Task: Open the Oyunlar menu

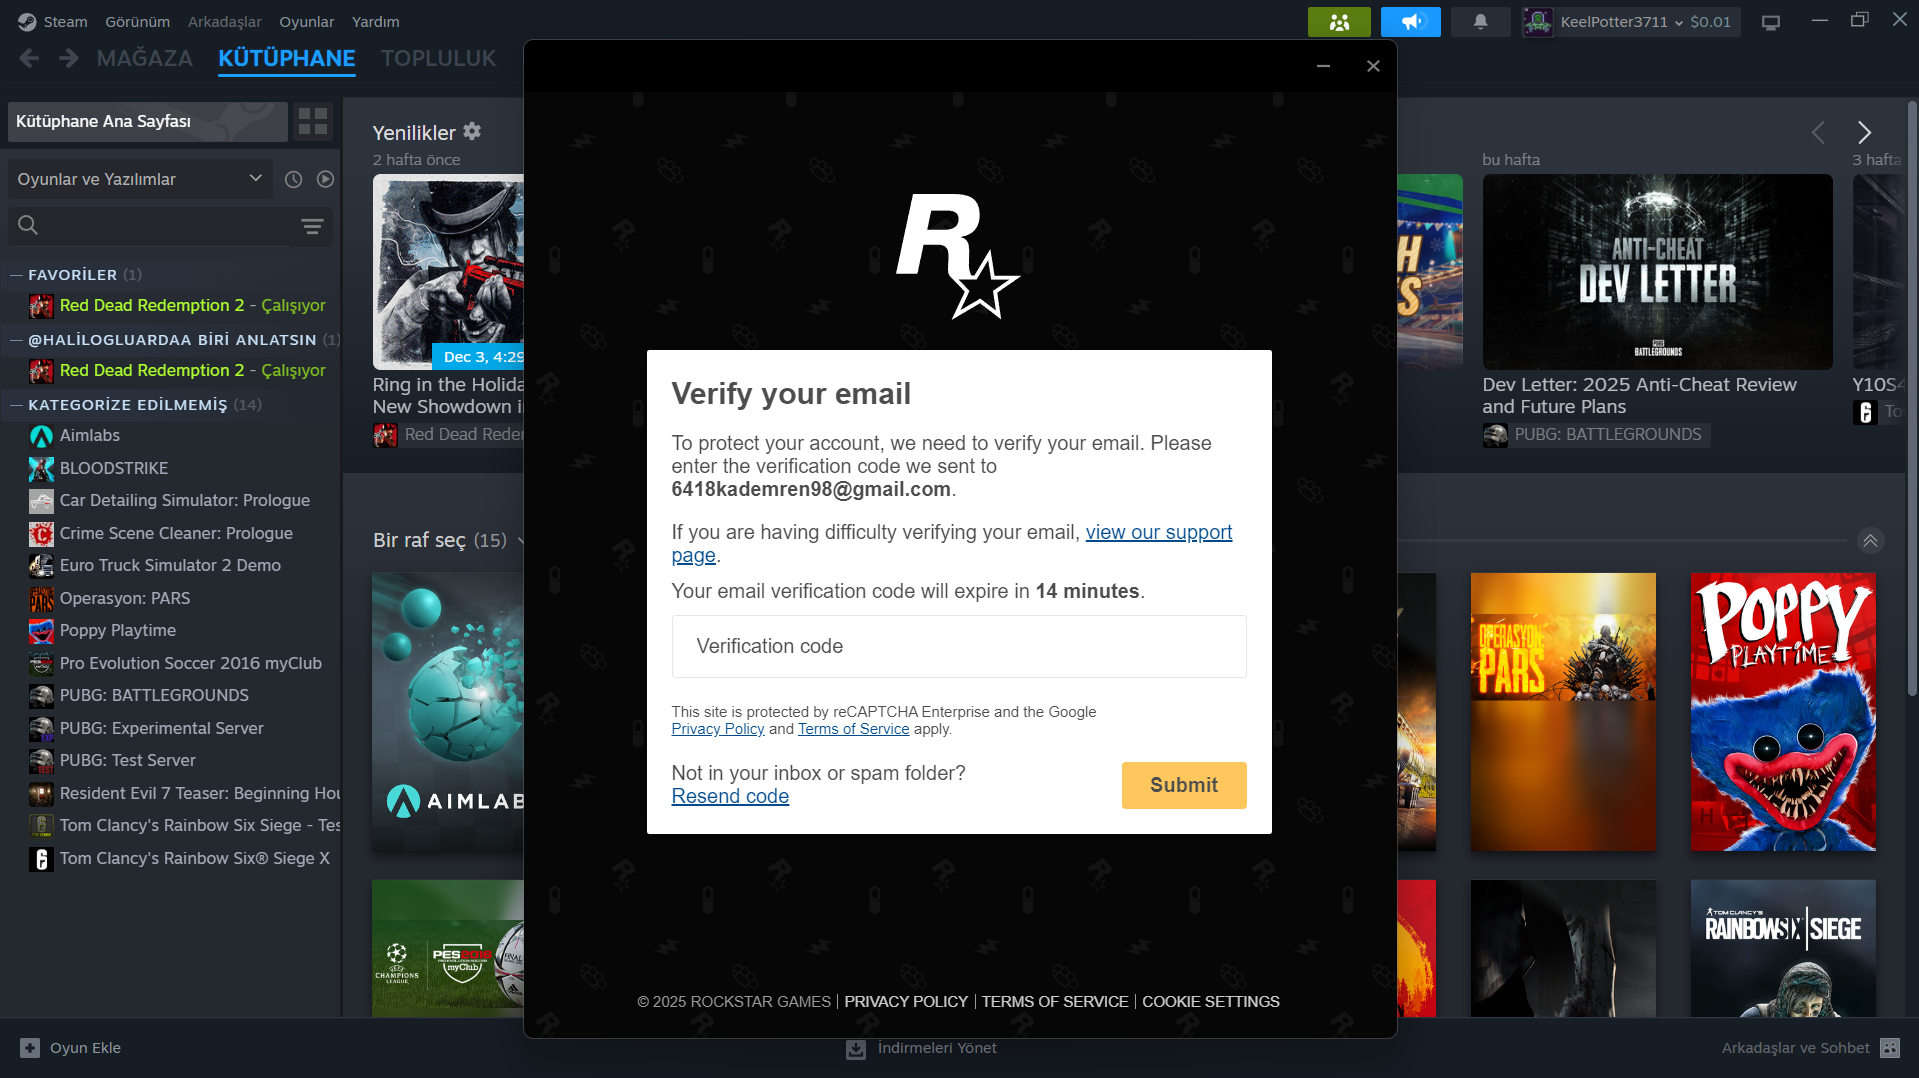Action: (x=307, y=22)
